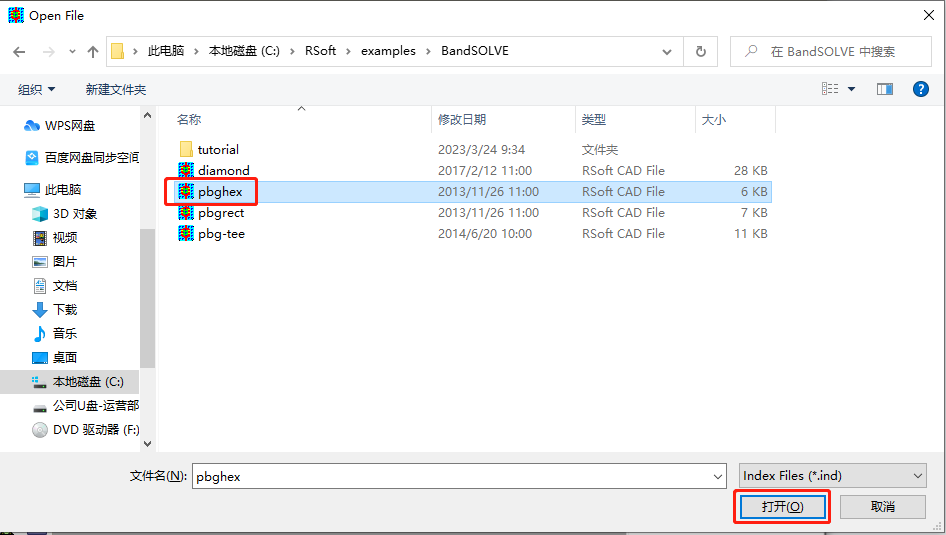Image resolution: width=946 pixels, height=535 pixels.
Task: Click 新建文件夹 to create folder
Action: (x=115, y=89)
